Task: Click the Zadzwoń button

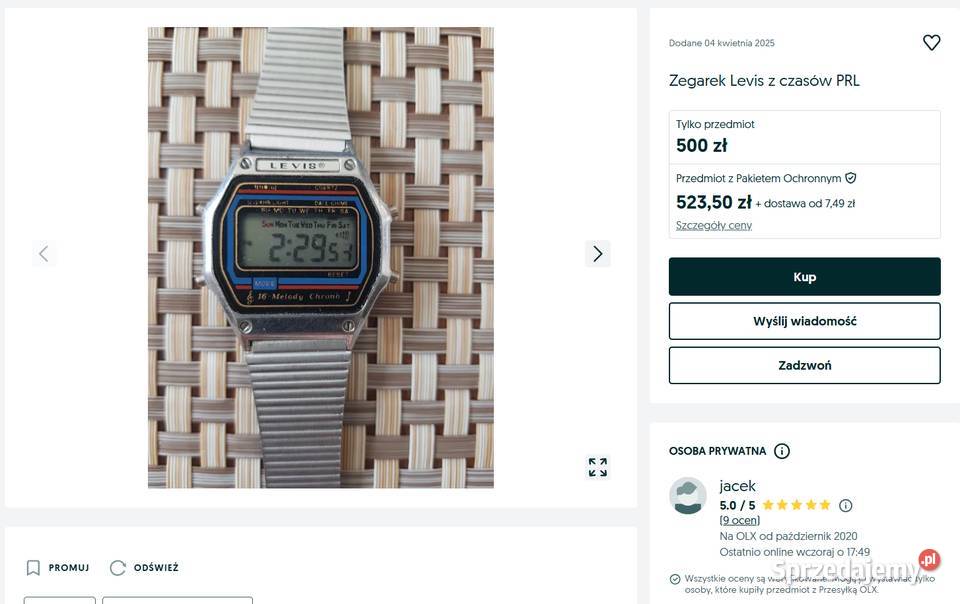Action: [x=804, y=365]
